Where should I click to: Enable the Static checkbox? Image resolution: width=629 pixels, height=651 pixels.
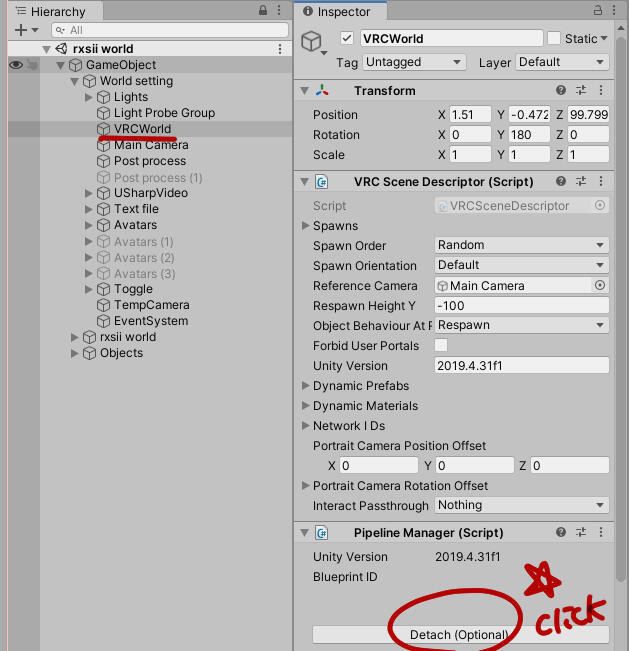554,39
